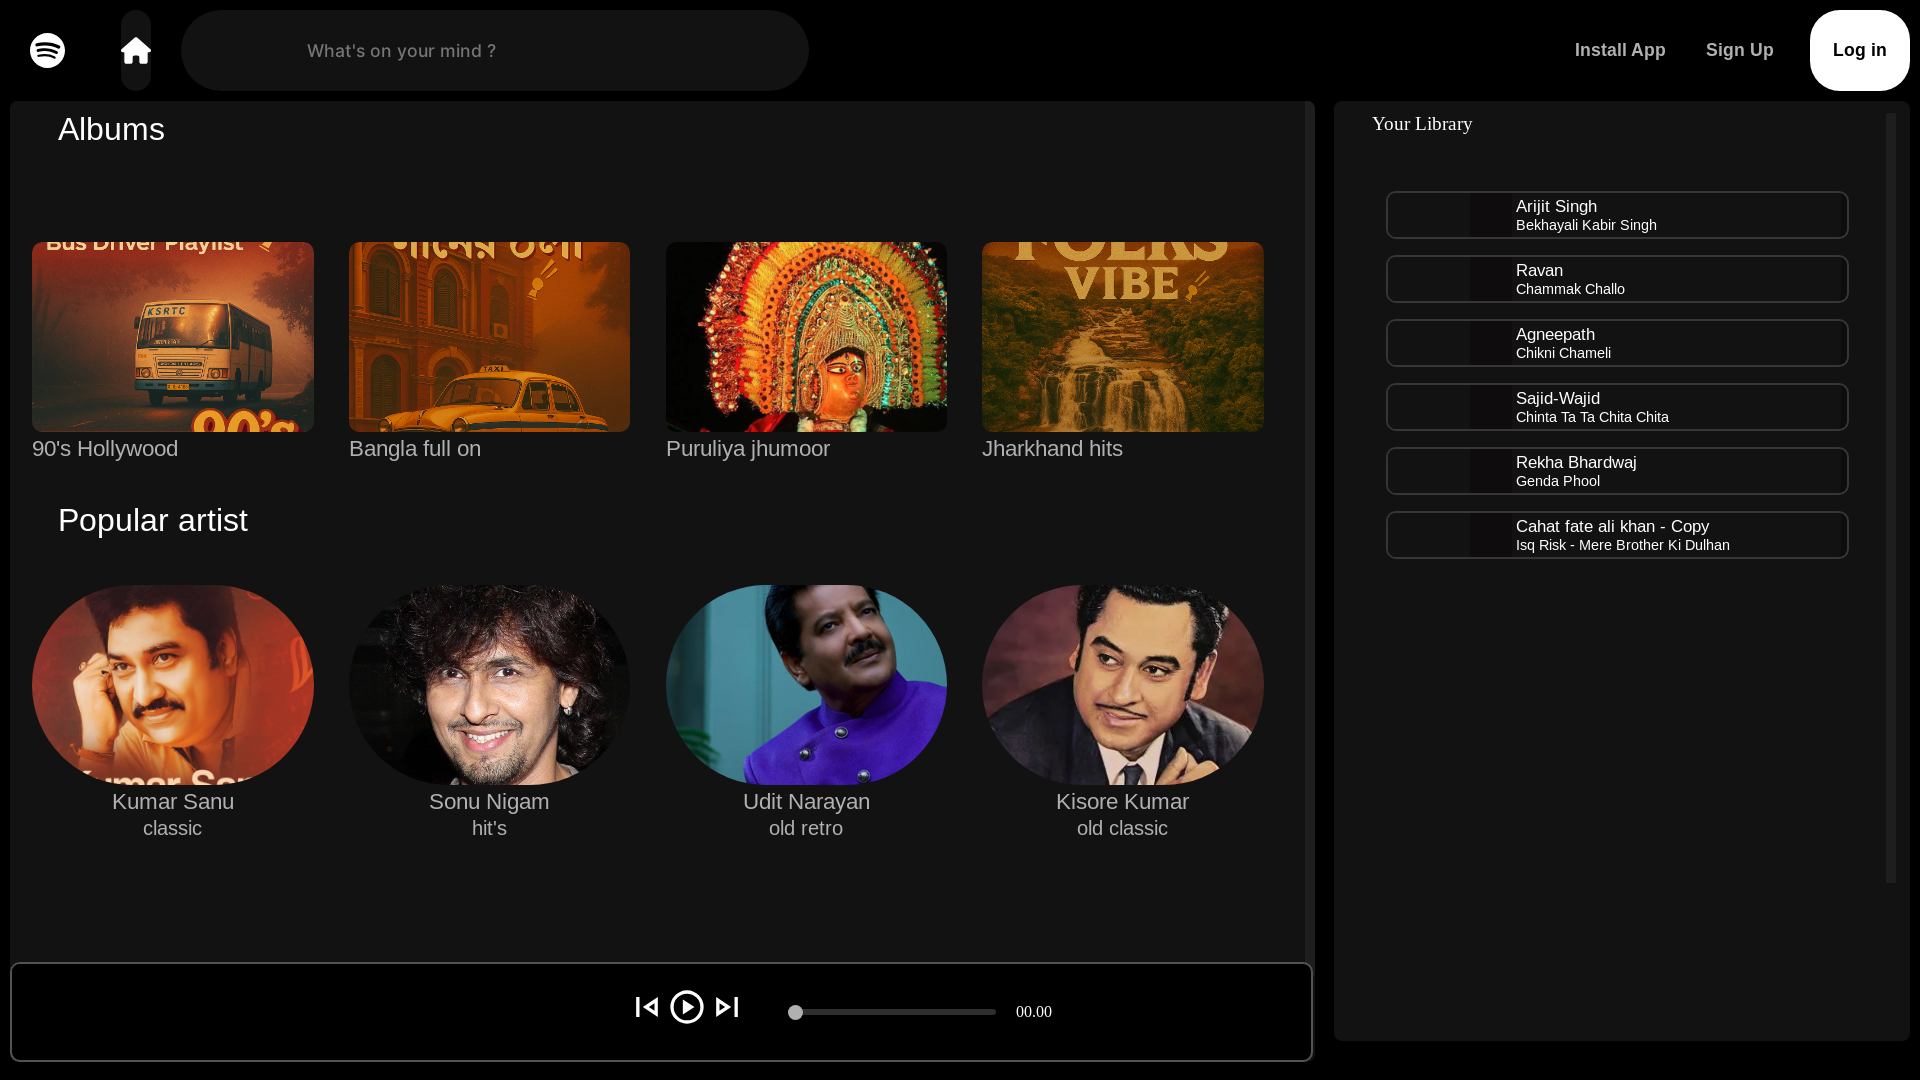The image size is (1920, 1080).
Task: Click the 'Puruliya jhumoor' album title
Action: coord(748,449)
